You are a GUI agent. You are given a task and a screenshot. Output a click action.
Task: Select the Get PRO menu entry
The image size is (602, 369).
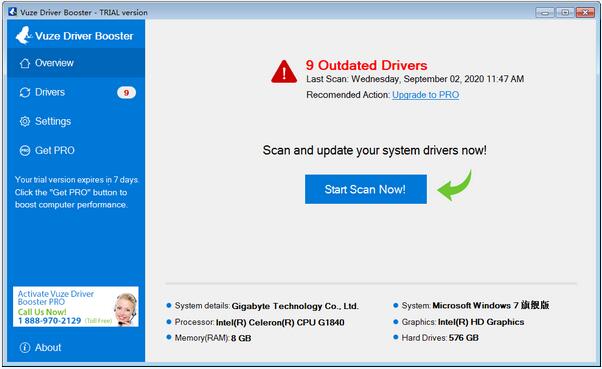(76, 151)
